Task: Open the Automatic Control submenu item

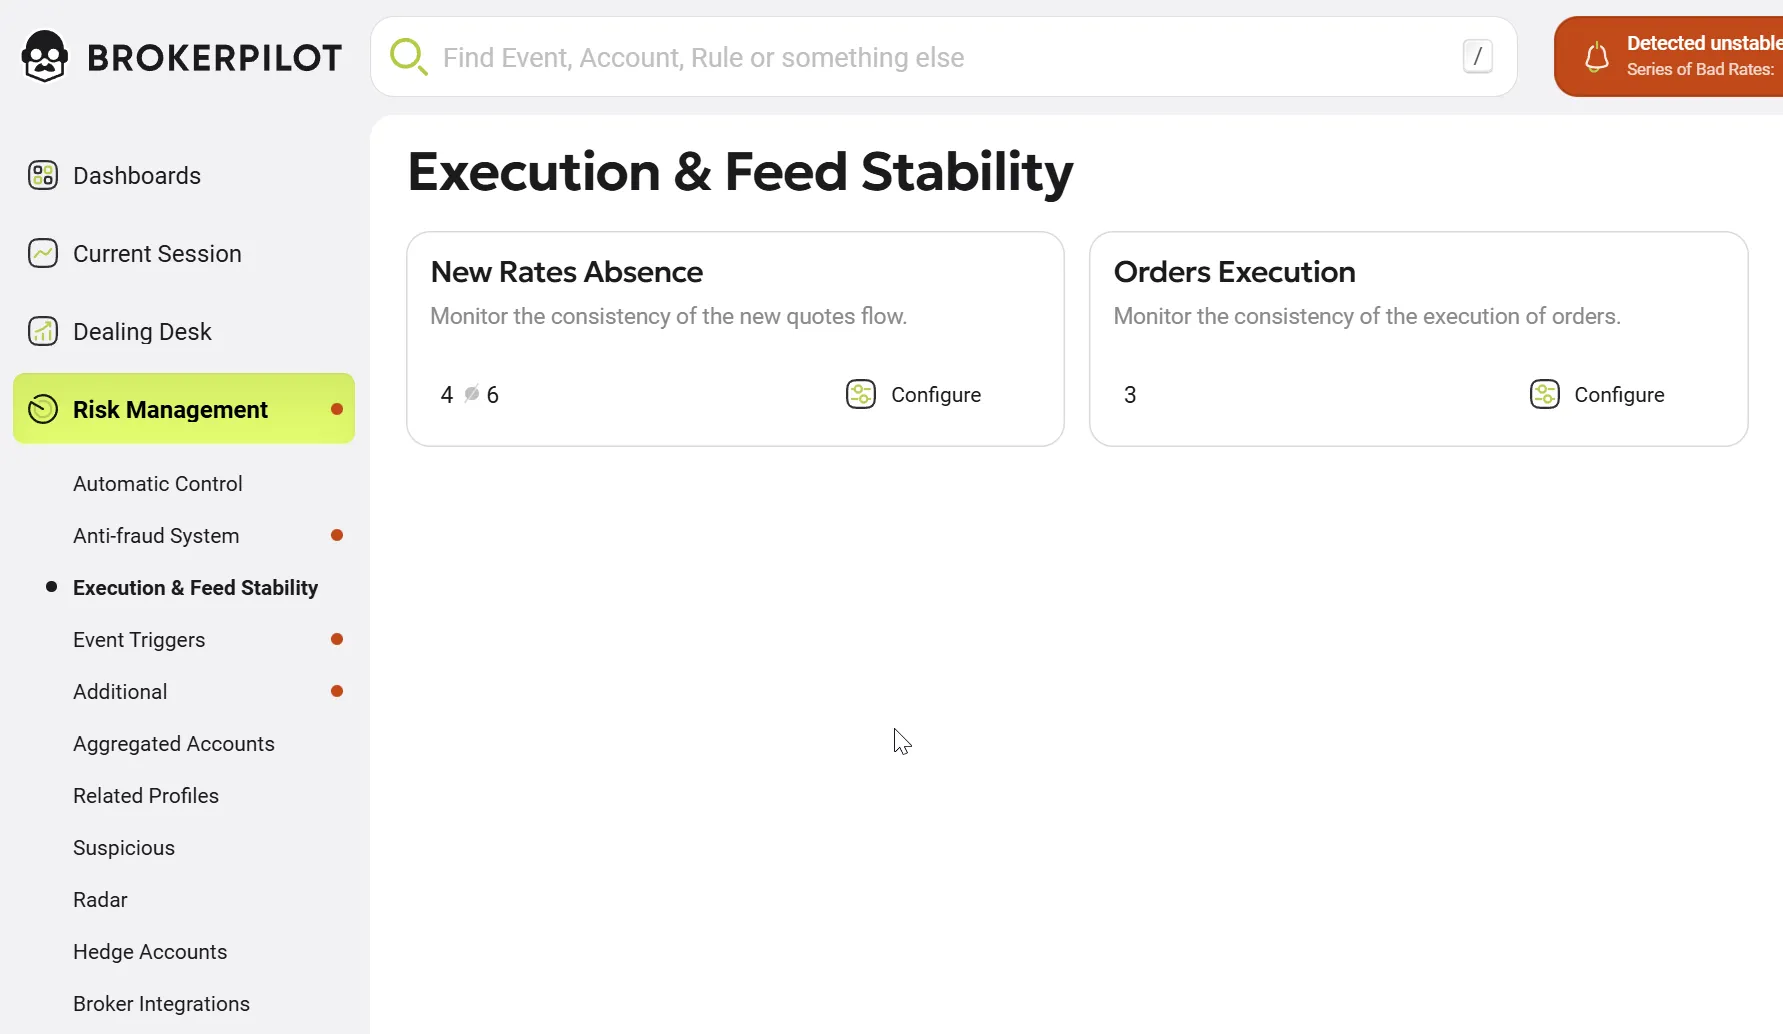Action: 158,484
